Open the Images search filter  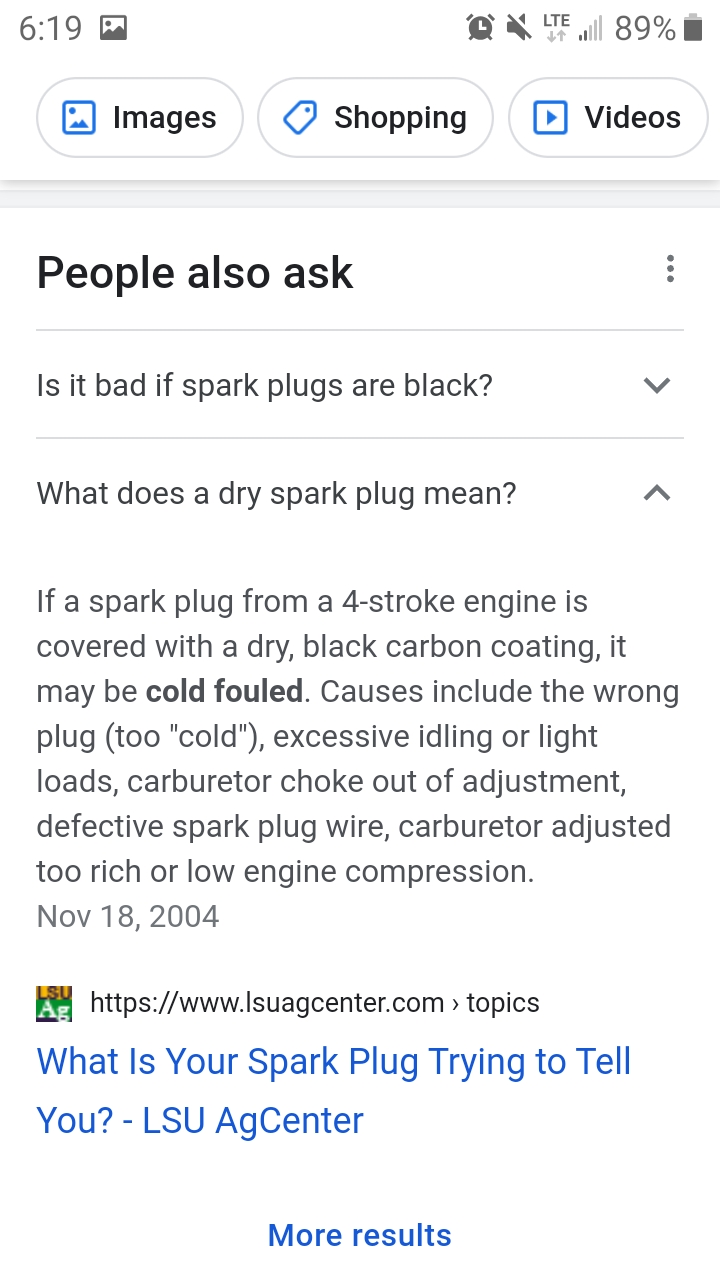[140, 118]
